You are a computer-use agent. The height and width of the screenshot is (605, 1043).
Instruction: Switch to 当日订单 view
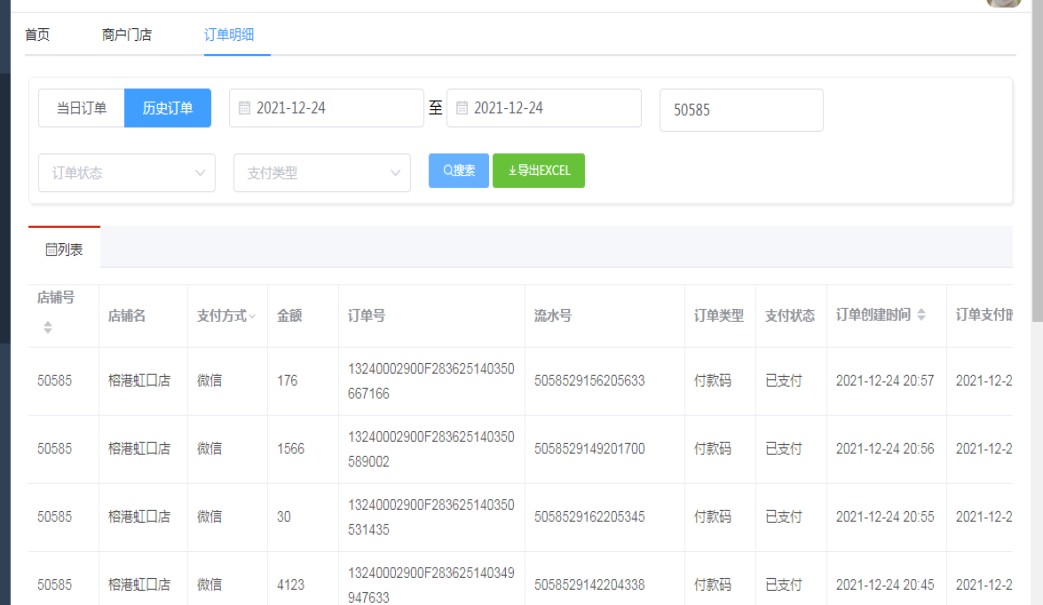click(81, 109)
